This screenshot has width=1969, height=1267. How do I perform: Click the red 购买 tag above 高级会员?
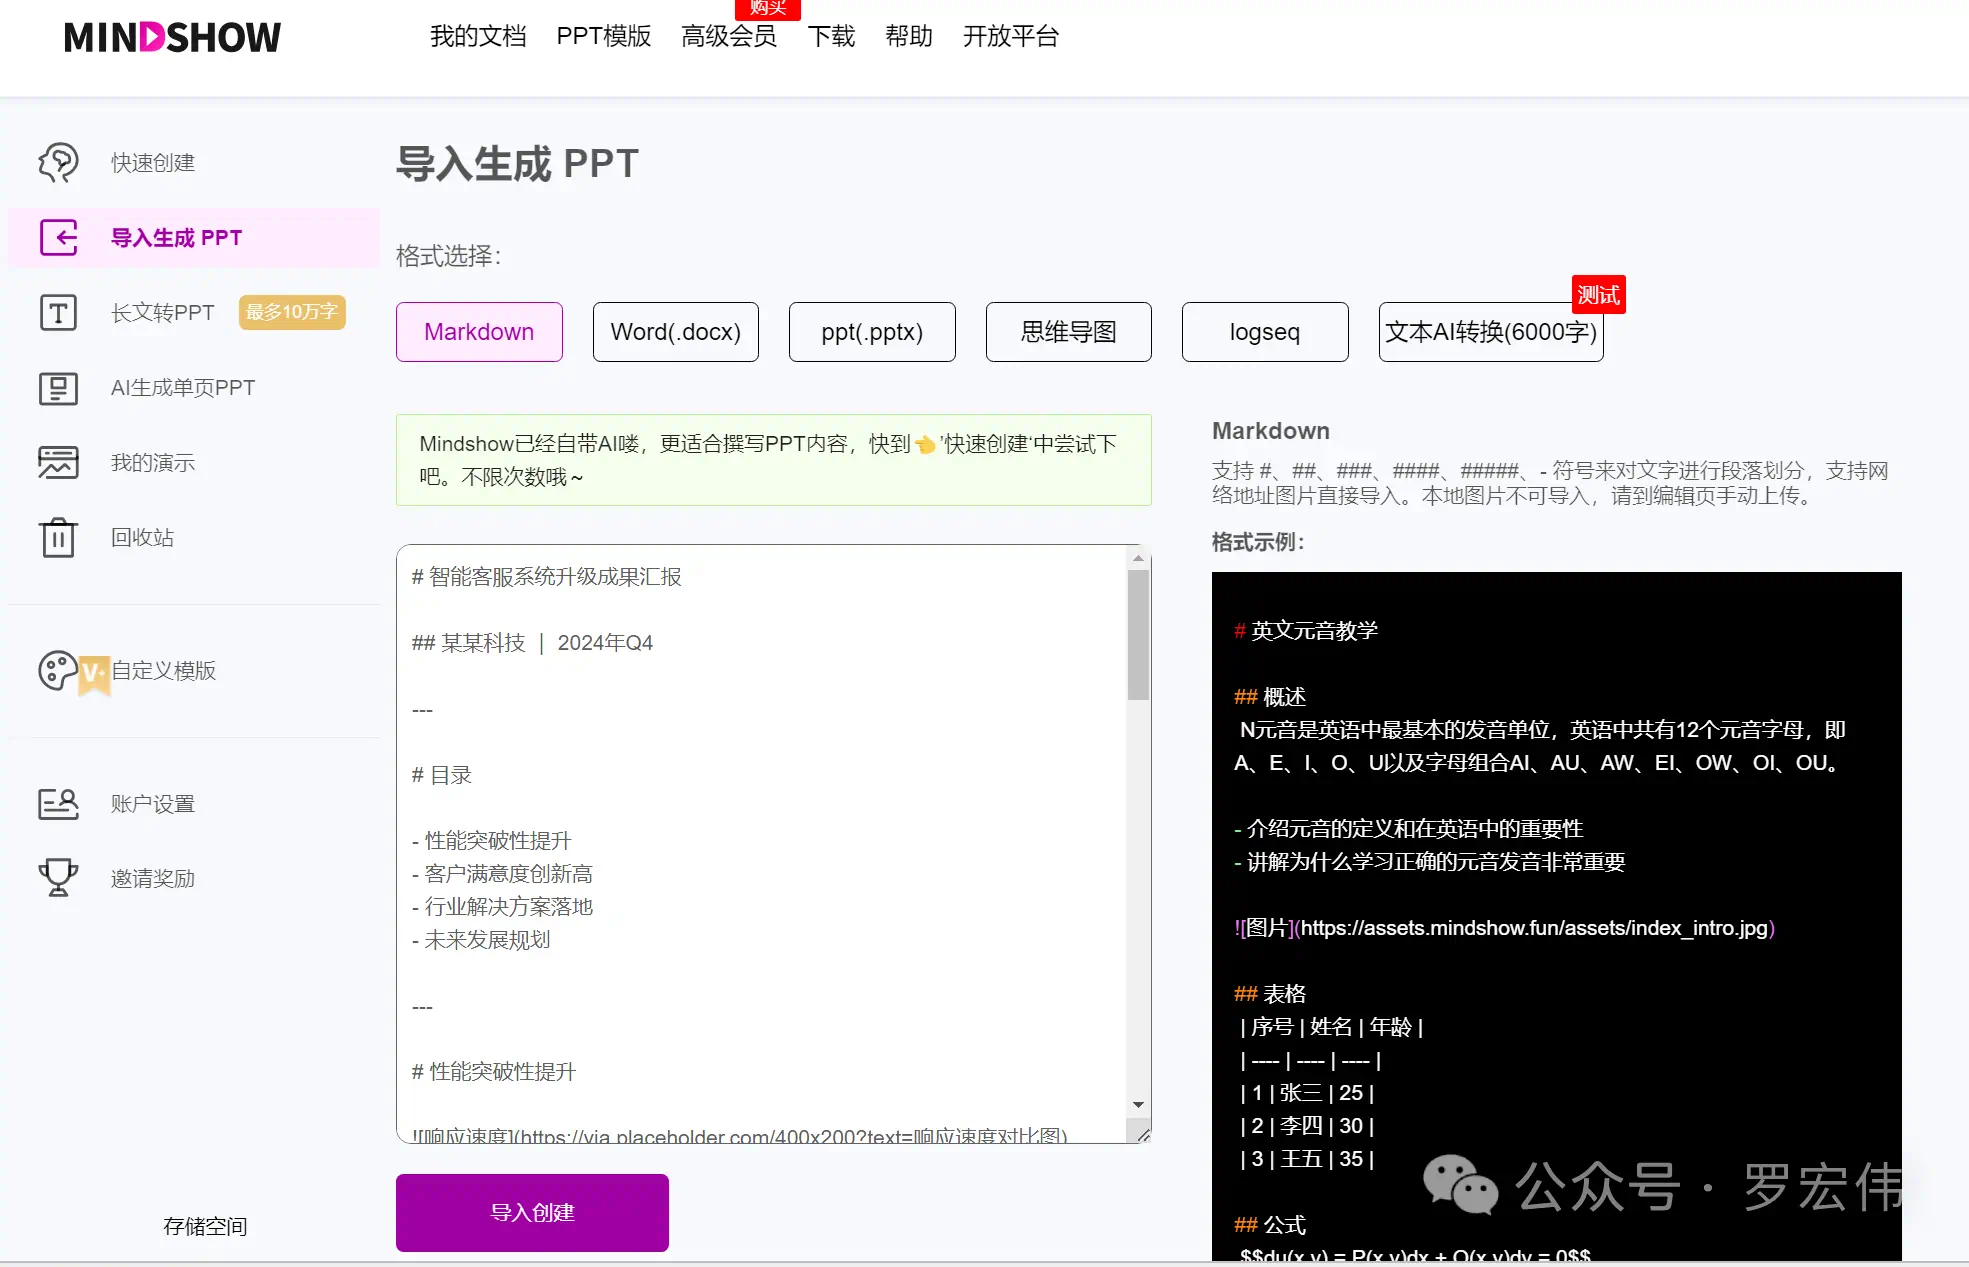pyautogui.click(x=768, y=8)
